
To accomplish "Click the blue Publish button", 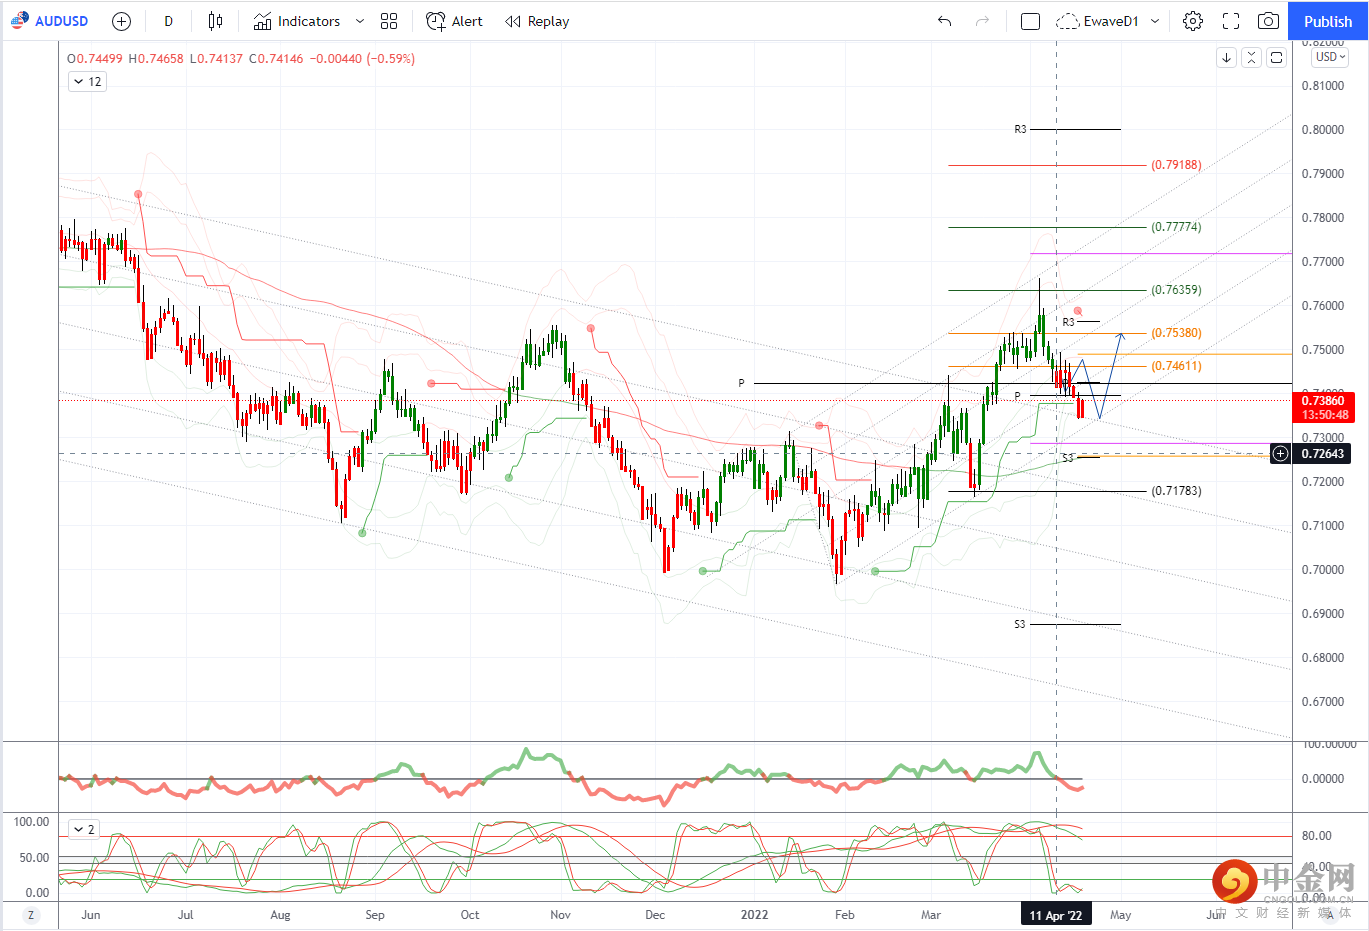I will point(1328,21).
